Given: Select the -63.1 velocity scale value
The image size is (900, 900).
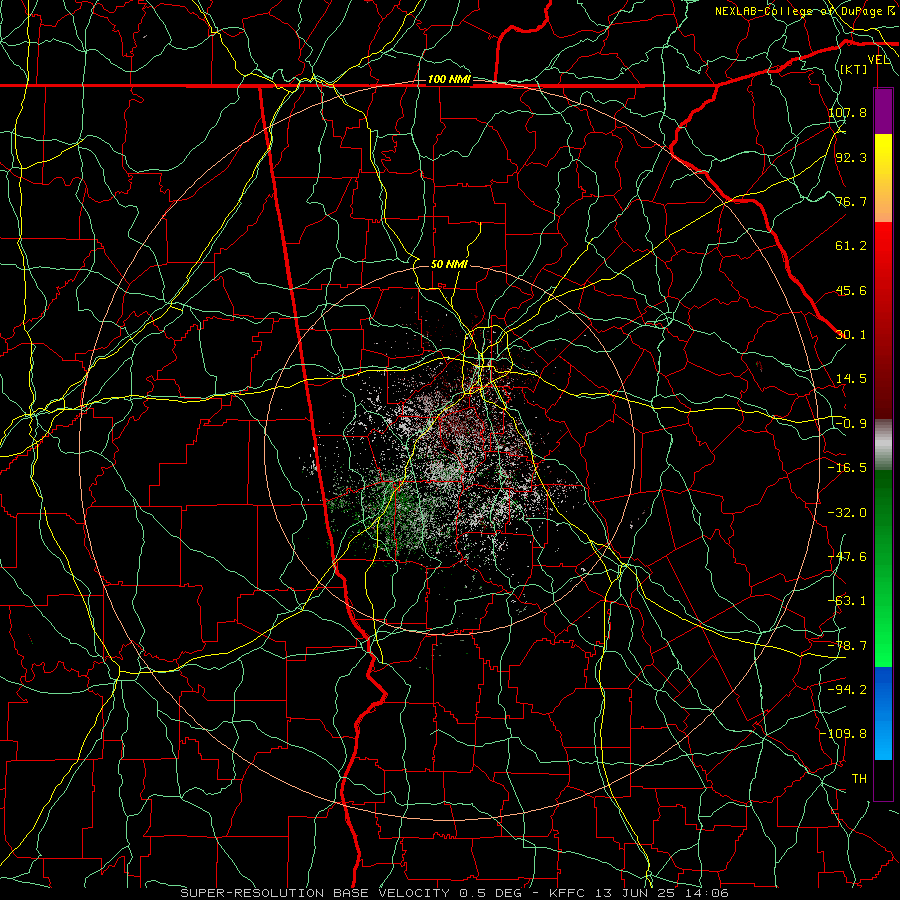Looking at the screenshot, I should pos(847,601).
